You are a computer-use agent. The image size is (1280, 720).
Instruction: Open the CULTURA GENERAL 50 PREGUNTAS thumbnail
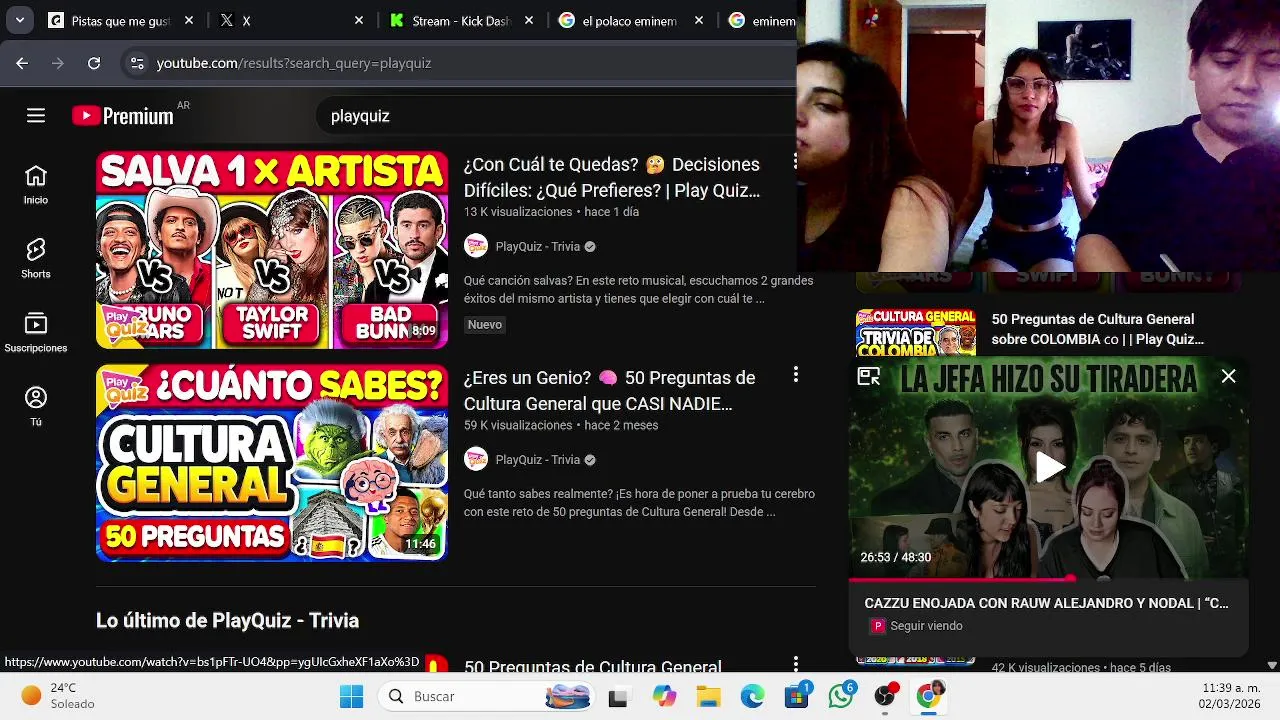tap(272, 463)
